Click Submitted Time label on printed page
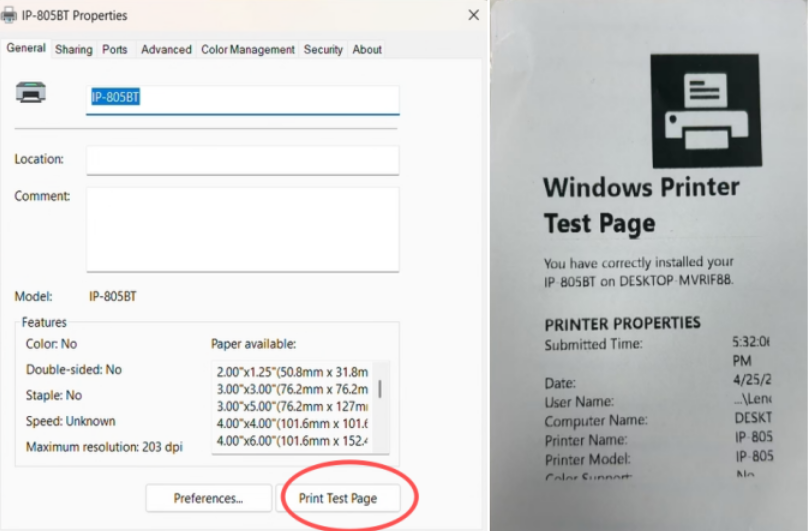The height and width of the screenshot is (531, 809). pyautogui.click(x=593, y=344)
